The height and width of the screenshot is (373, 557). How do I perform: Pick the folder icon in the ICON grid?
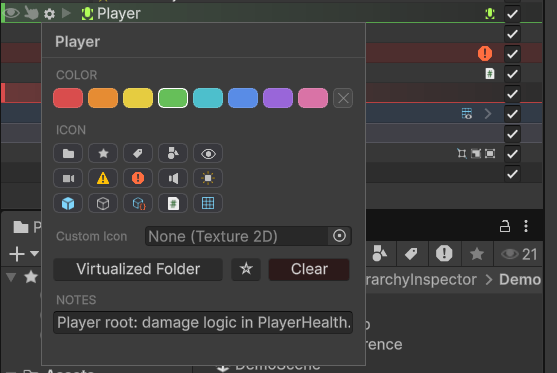pyautogui.click(x=68, y=153)
